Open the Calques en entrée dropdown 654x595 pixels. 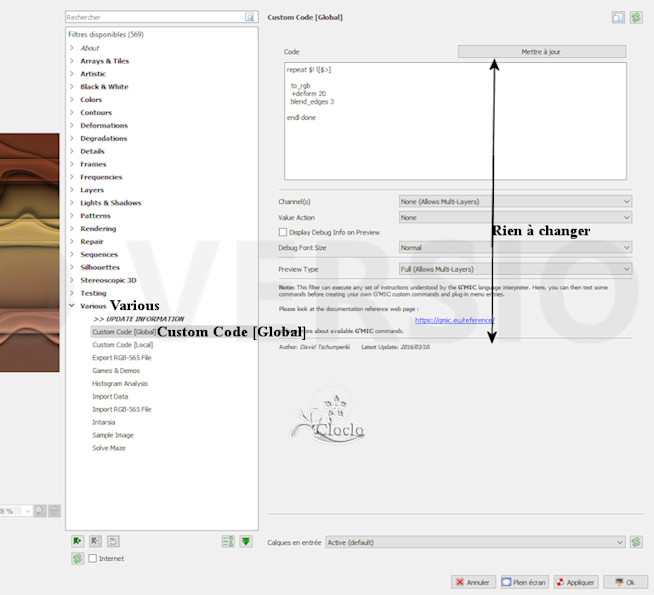click(475, 542)
